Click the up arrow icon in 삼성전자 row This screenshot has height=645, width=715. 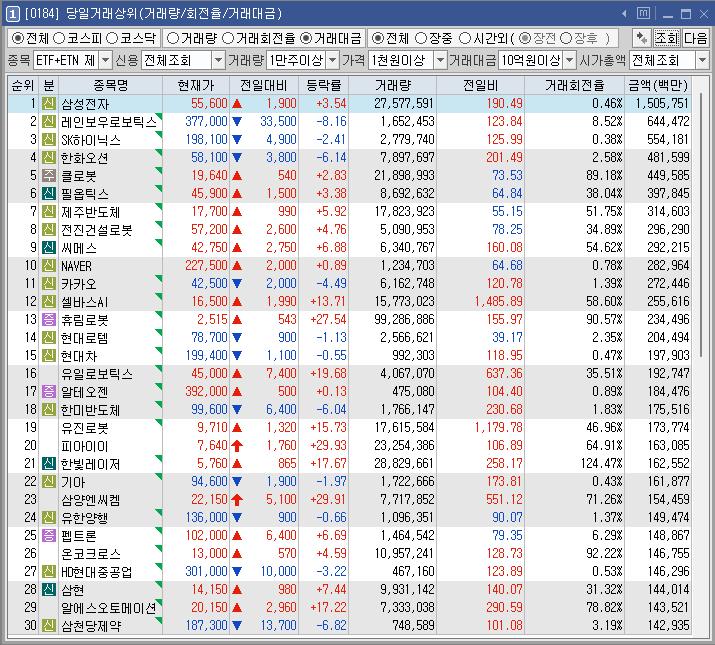(x=237, y=104)
